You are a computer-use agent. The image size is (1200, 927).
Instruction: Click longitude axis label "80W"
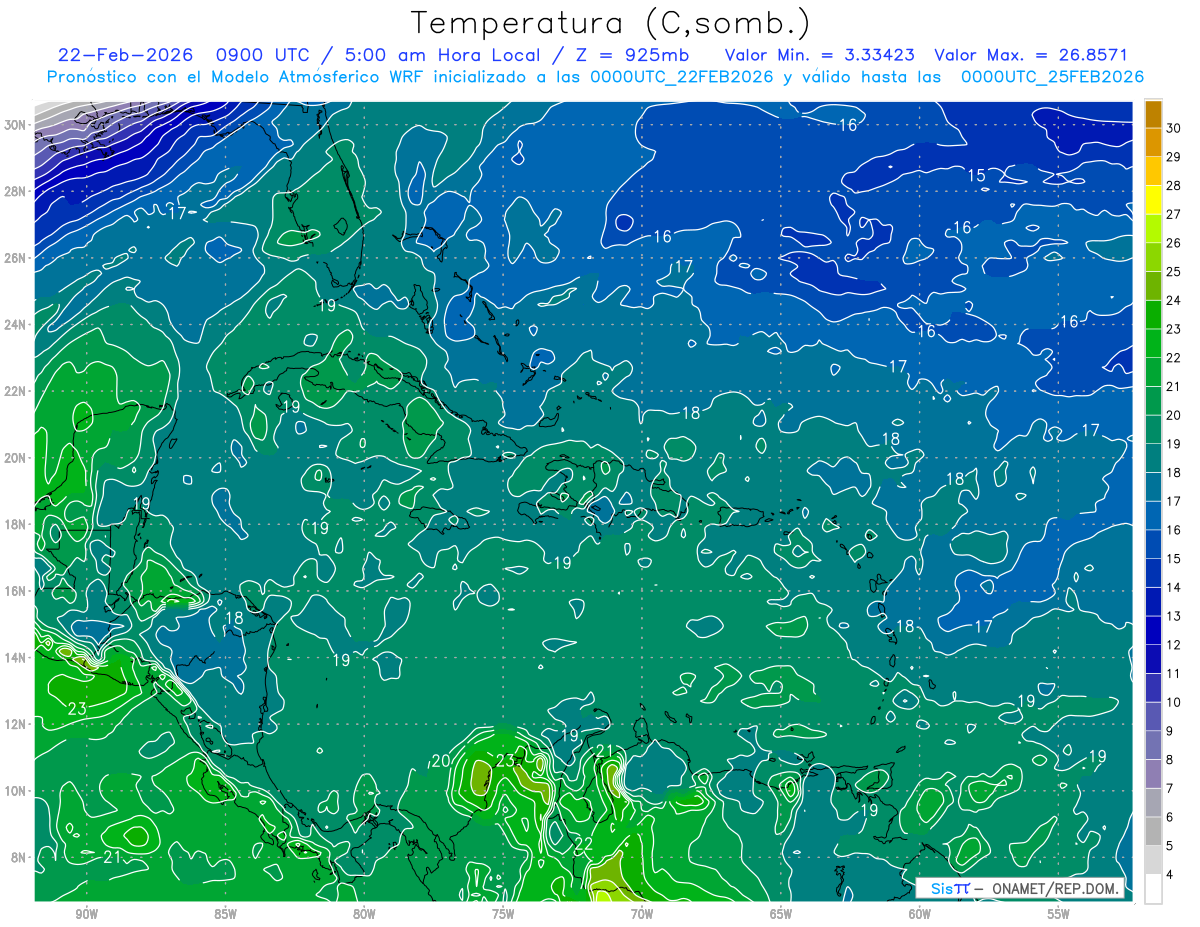pos(364,914)
